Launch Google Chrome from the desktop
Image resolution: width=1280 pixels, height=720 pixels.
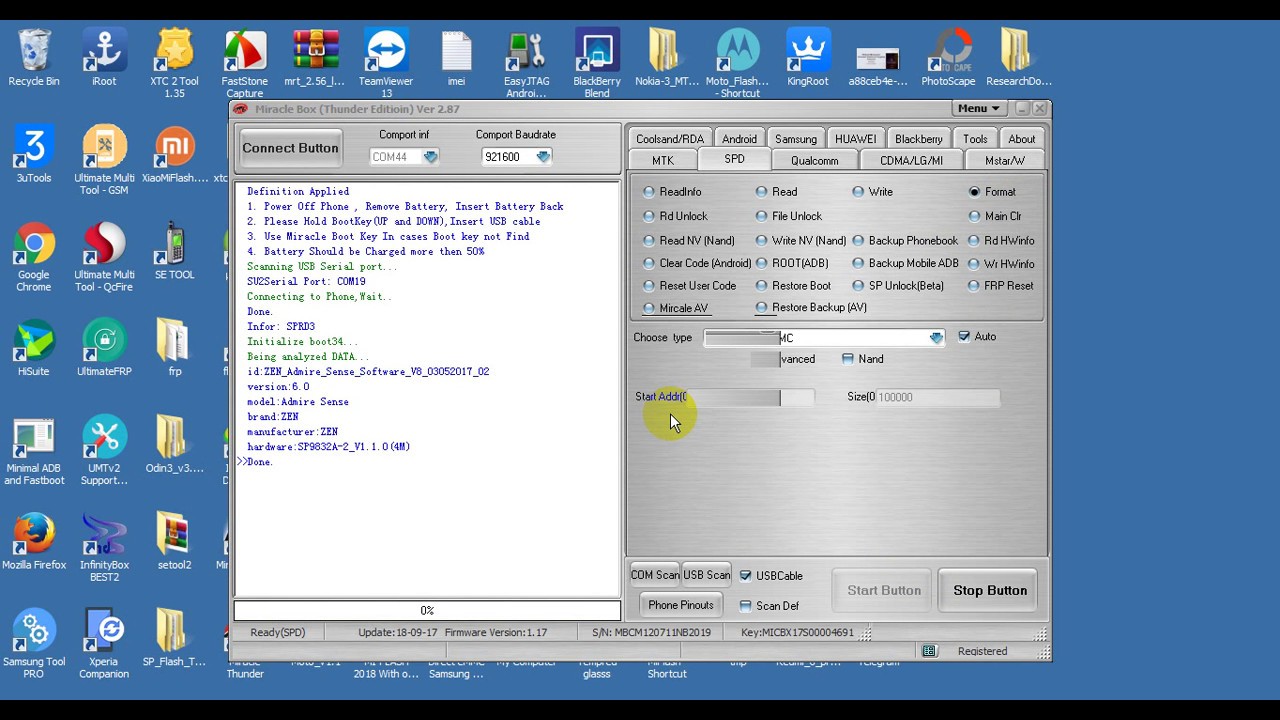click(34, 256)
